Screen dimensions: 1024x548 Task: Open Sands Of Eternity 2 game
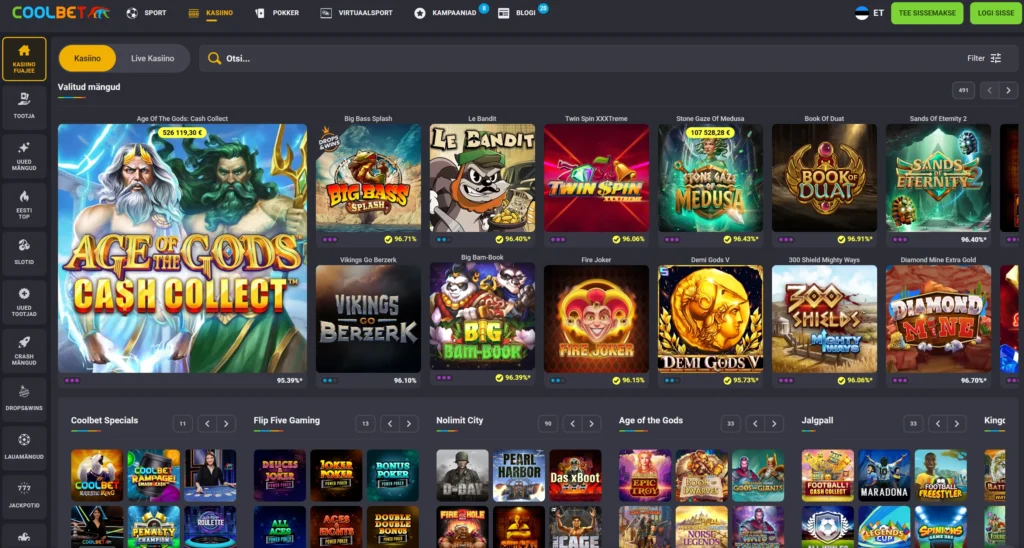938,178
